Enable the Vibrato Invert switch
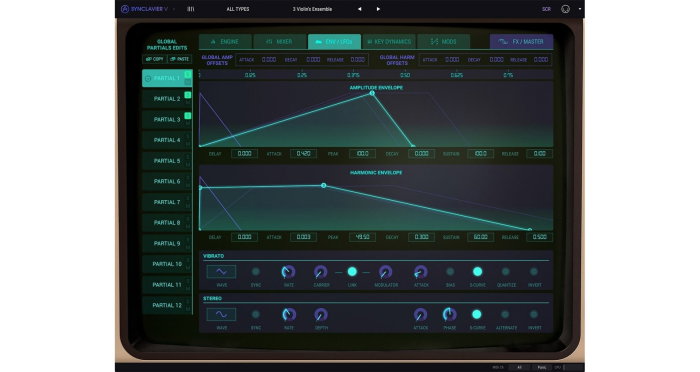This screenshot has width=700, height=372. [x=534, y=272]
